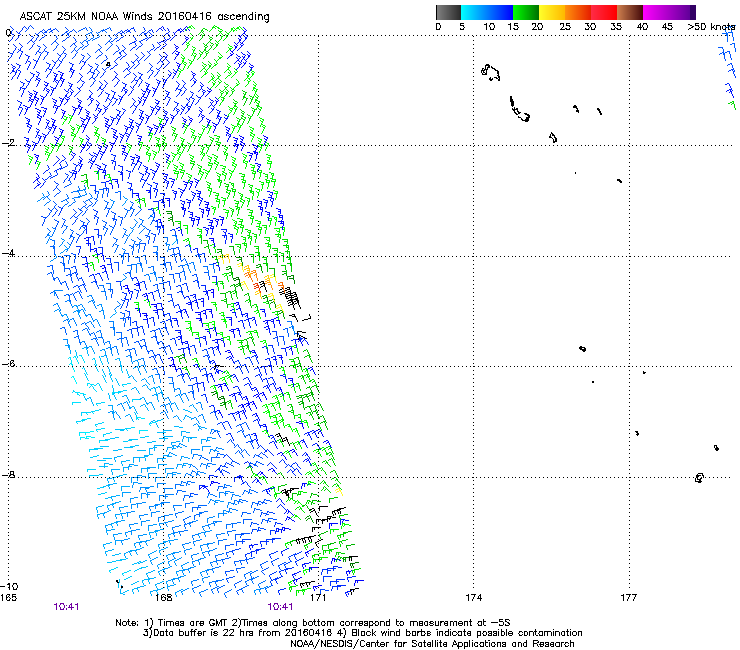Click the title 'ASCAT 25KM NOAA Winds 20160416 ascending'

[x=144, y=17]
